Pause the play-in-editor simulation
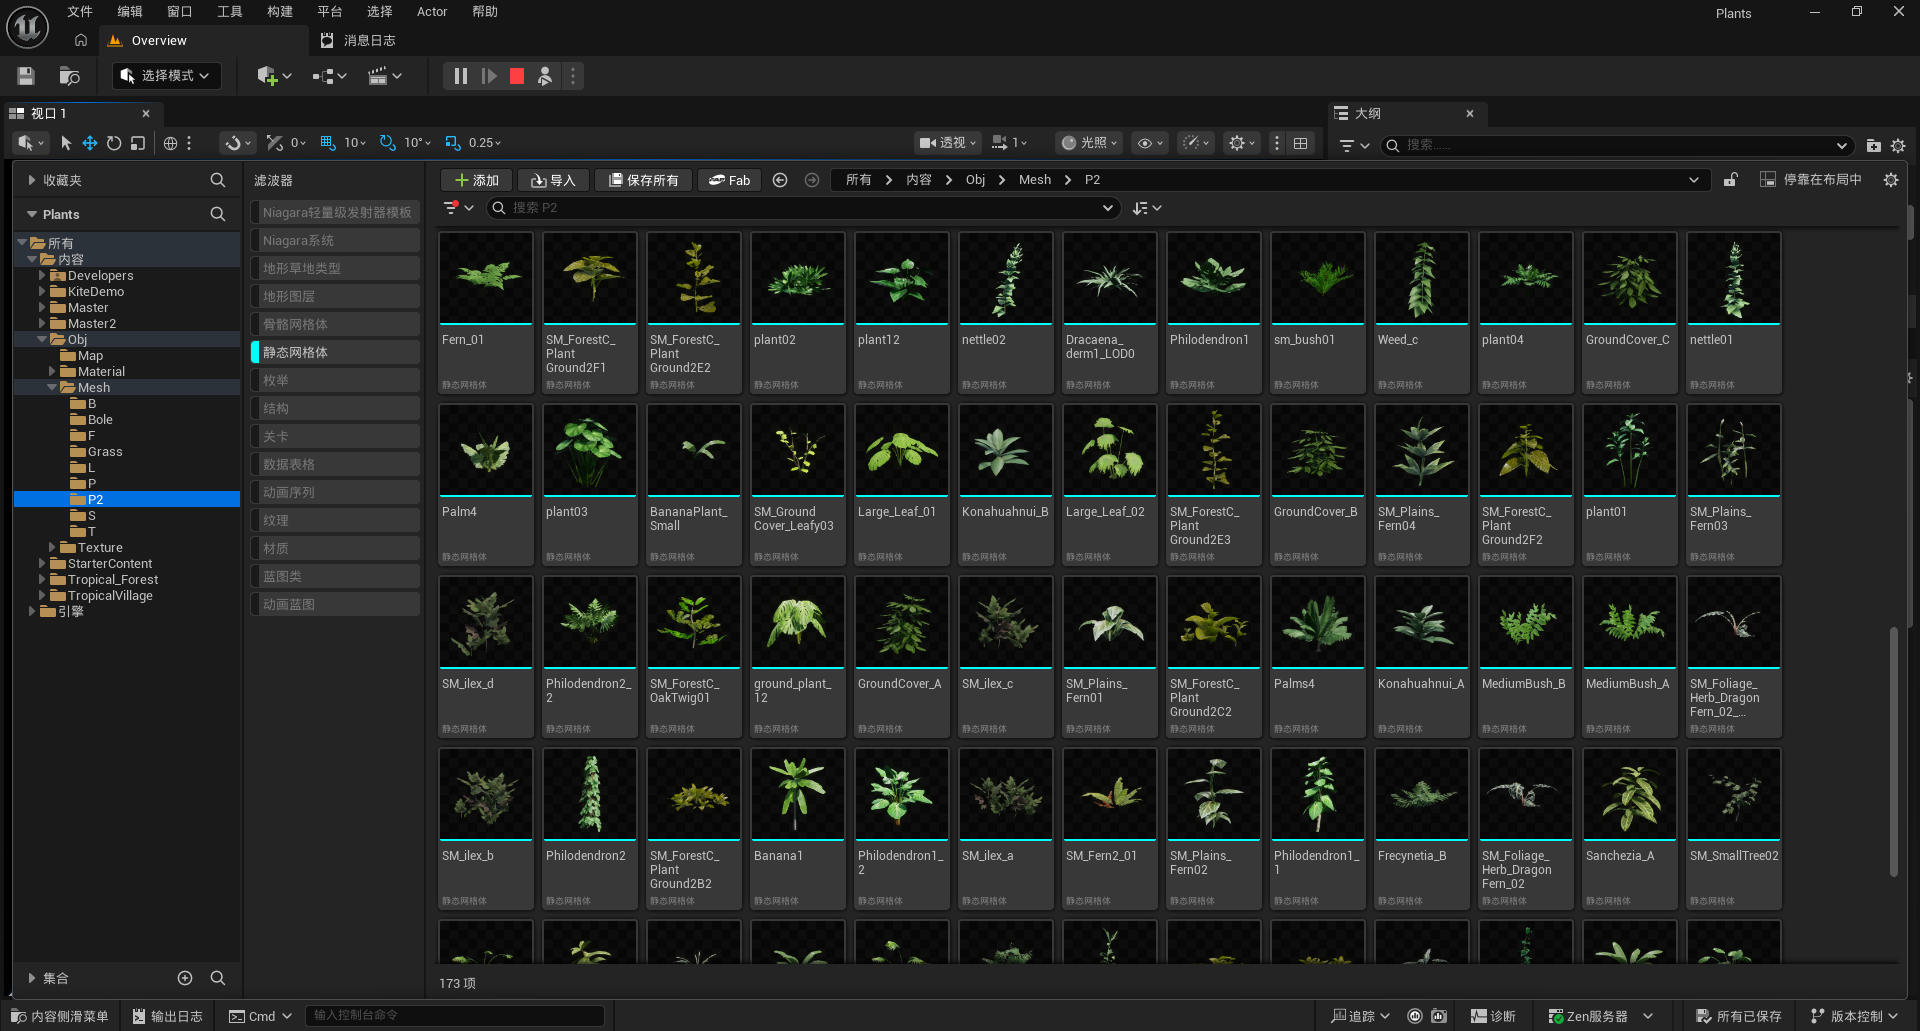Viewport: 1920px width, 1031px height. coord(460,76)
